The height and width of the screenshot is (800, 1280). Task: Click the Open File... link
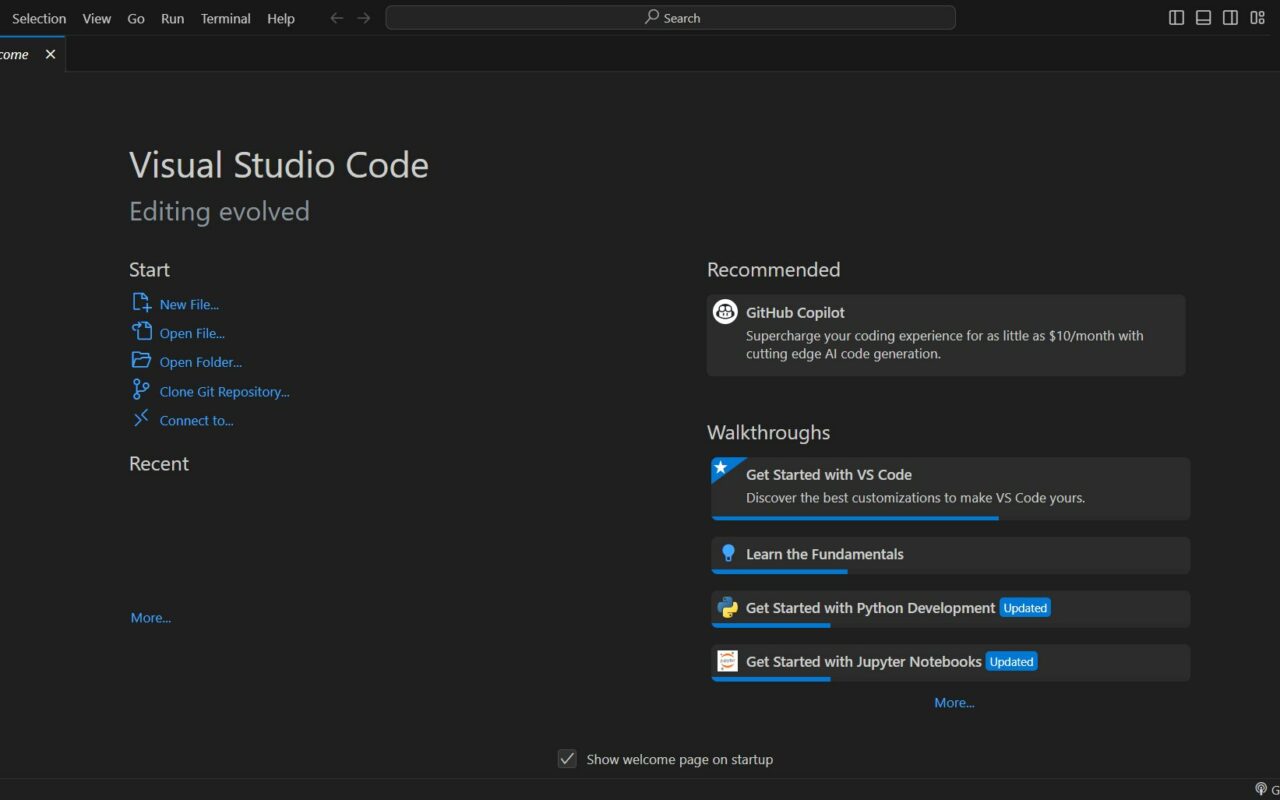(192, 333)
